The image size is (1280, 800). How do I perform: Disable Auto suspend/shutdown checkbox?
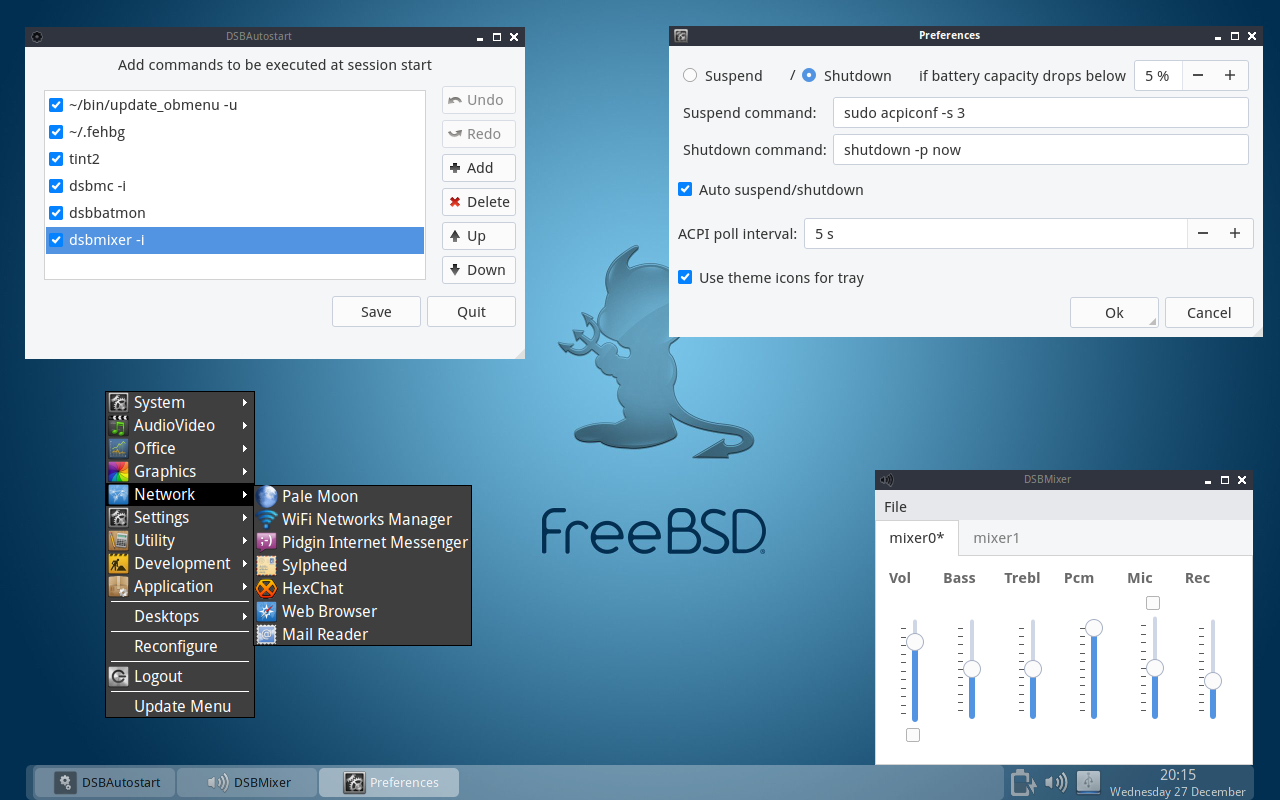pos(685,190)
